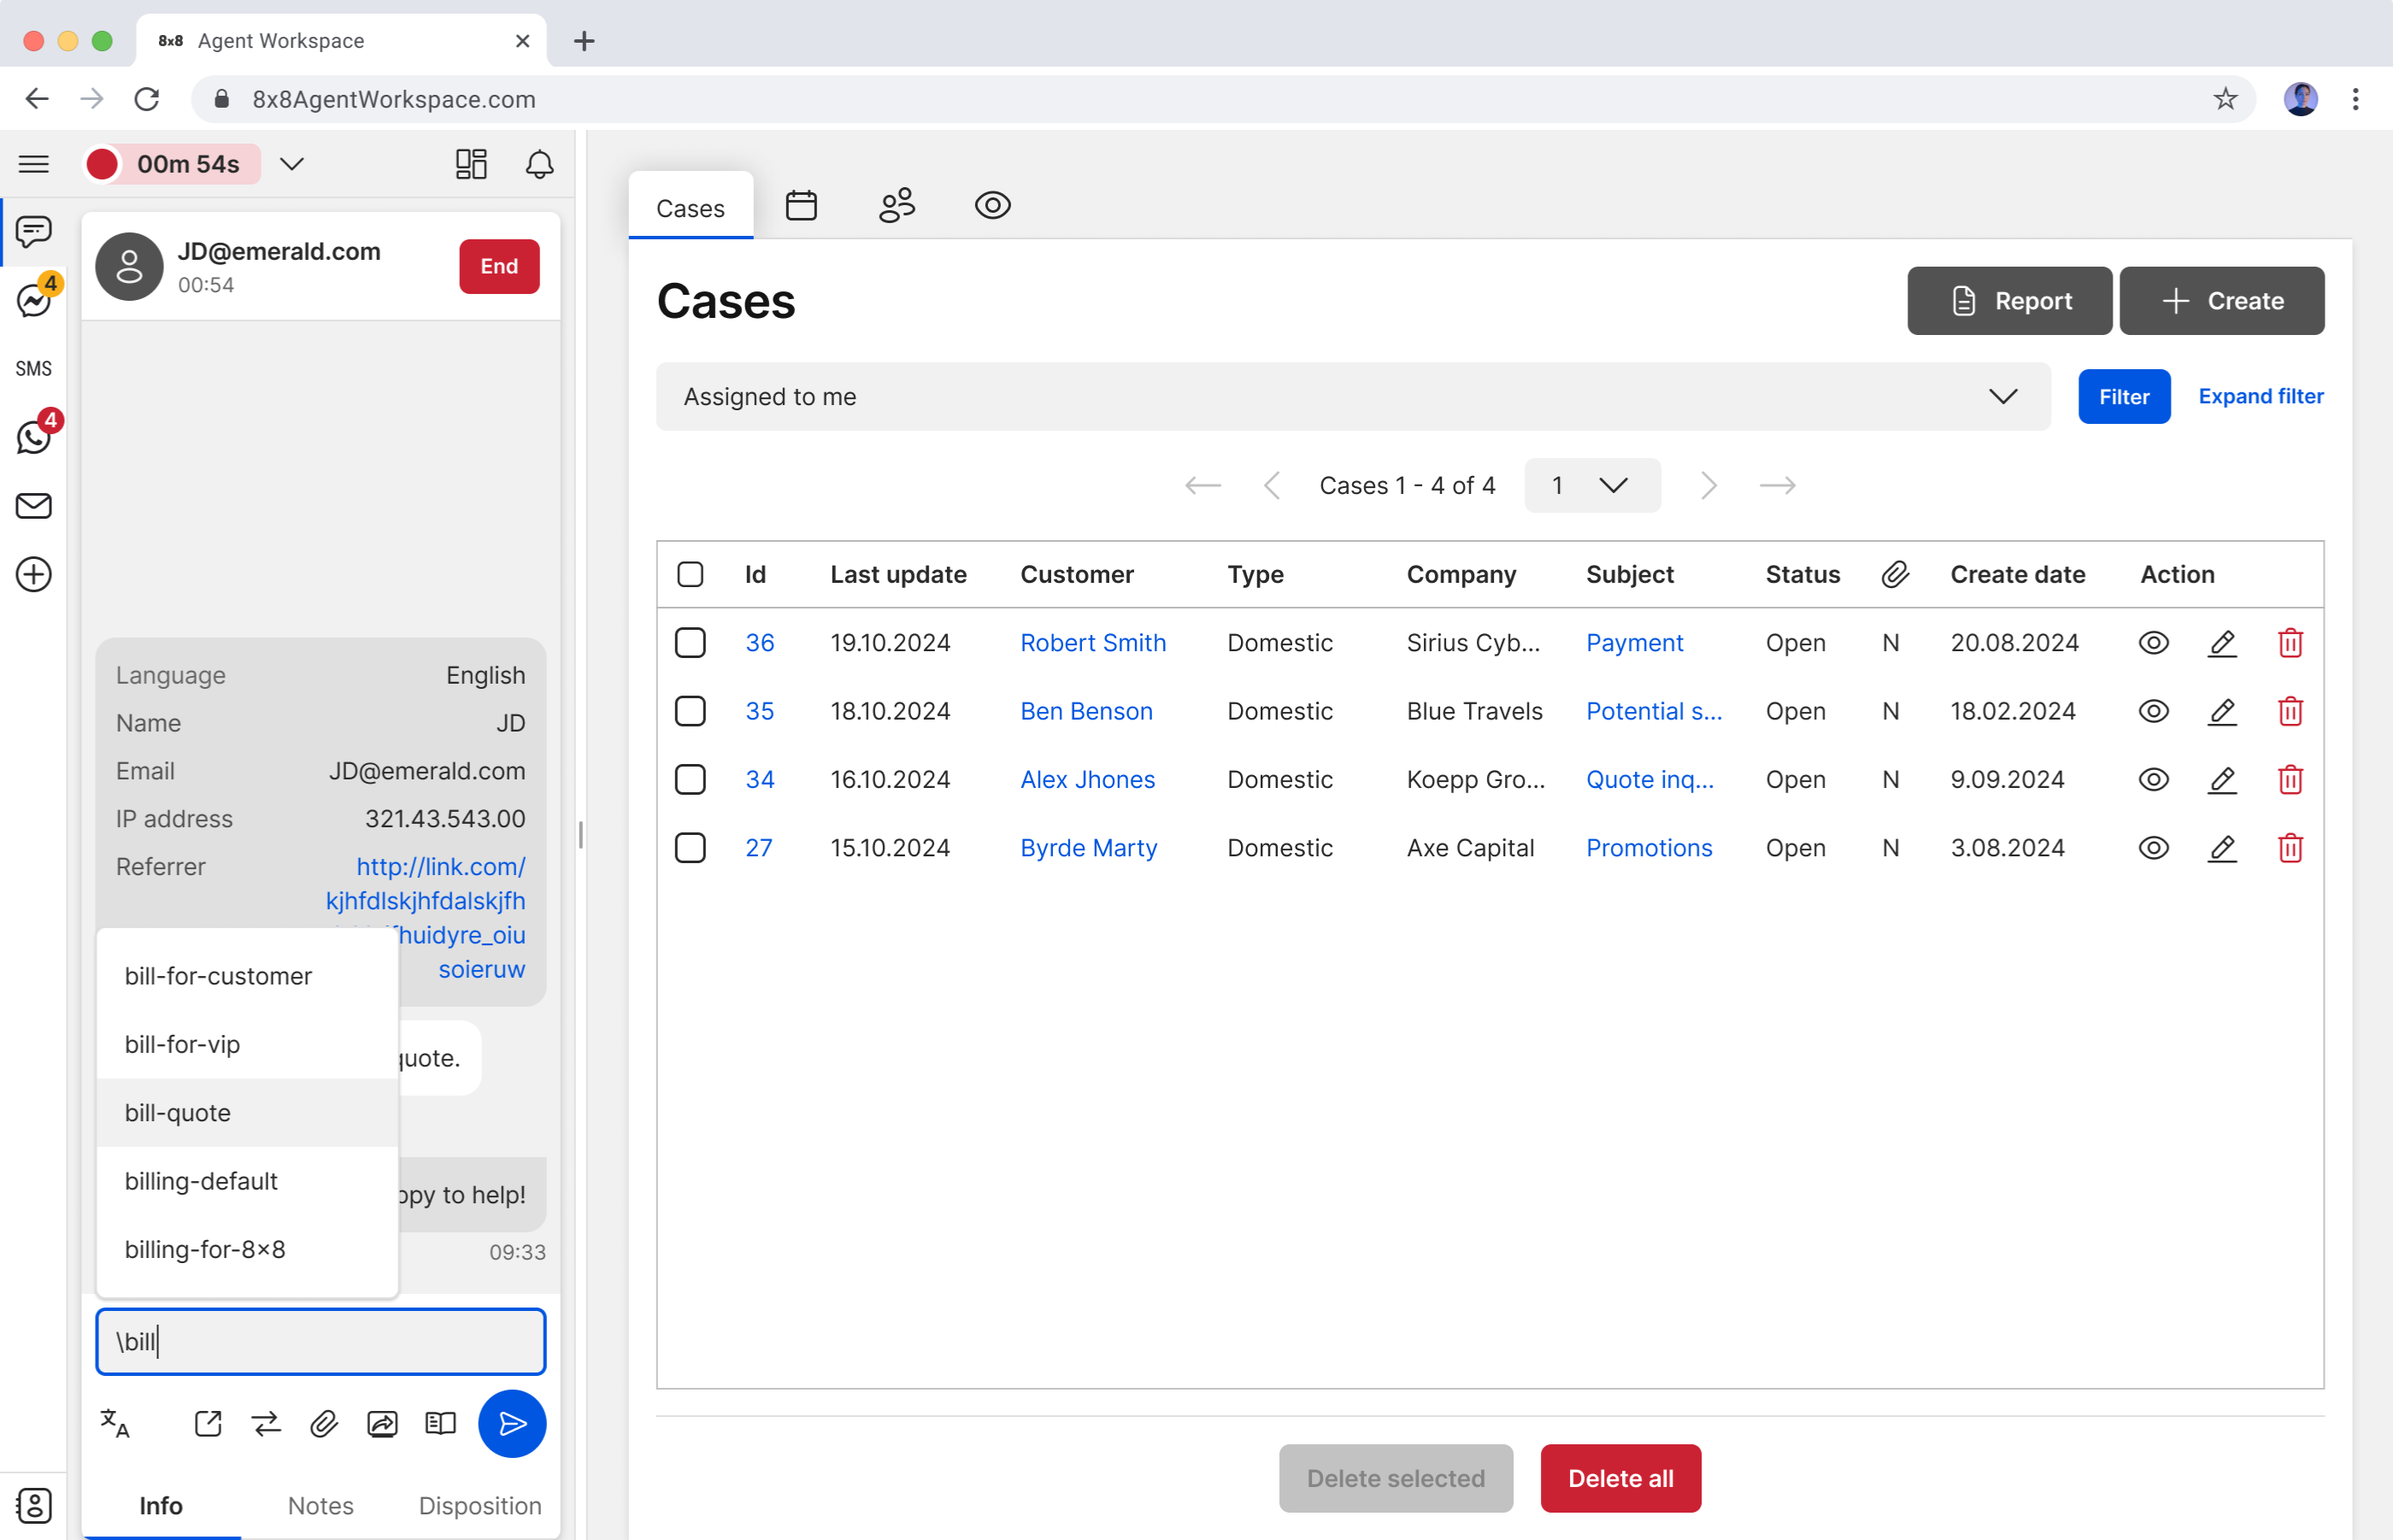Expand agent status dropdown chevron
The height and width of the screenshot is (1540, 2393).
coord(291,164)
